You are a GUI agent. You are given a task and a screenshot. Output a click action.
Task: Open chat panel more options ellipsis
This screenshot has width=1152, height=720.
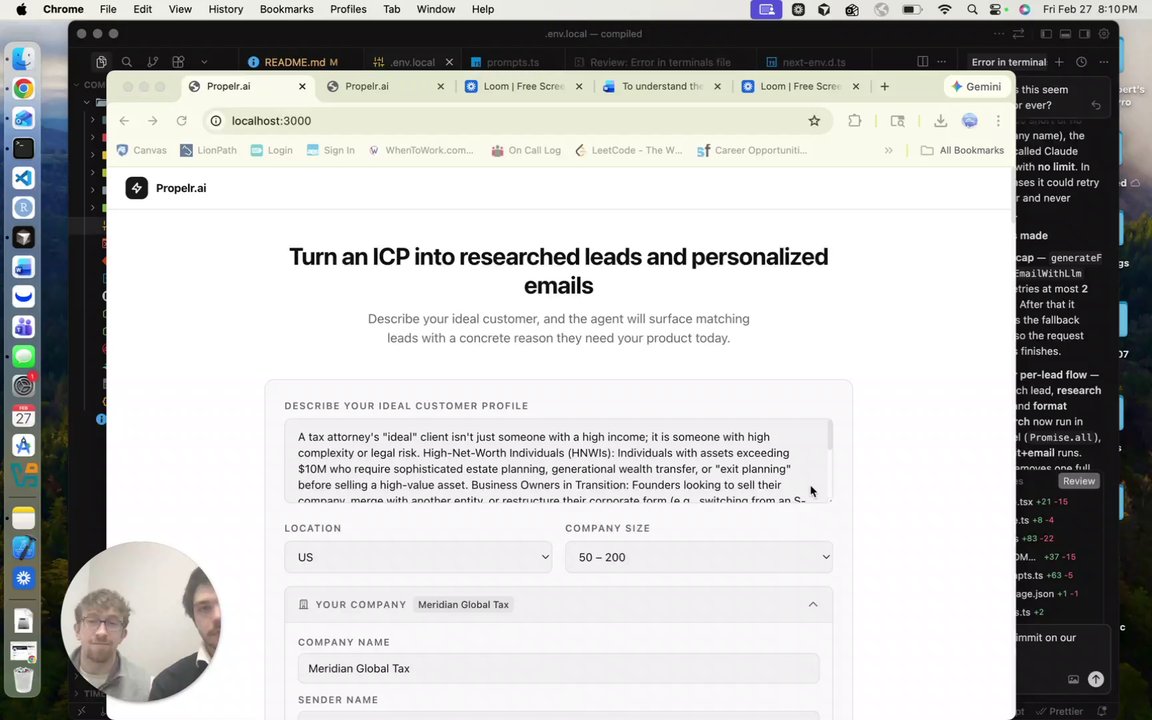1104,62
